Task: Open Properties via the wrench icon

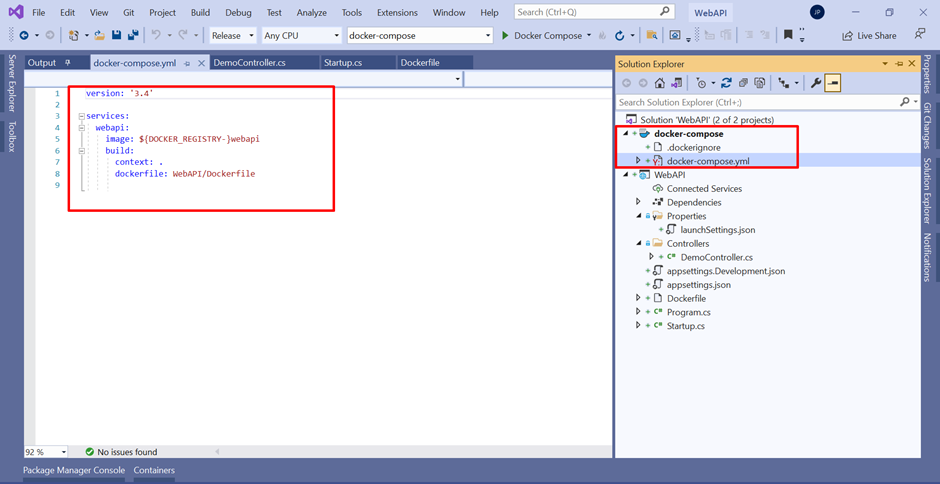Action: coord(815,83)
